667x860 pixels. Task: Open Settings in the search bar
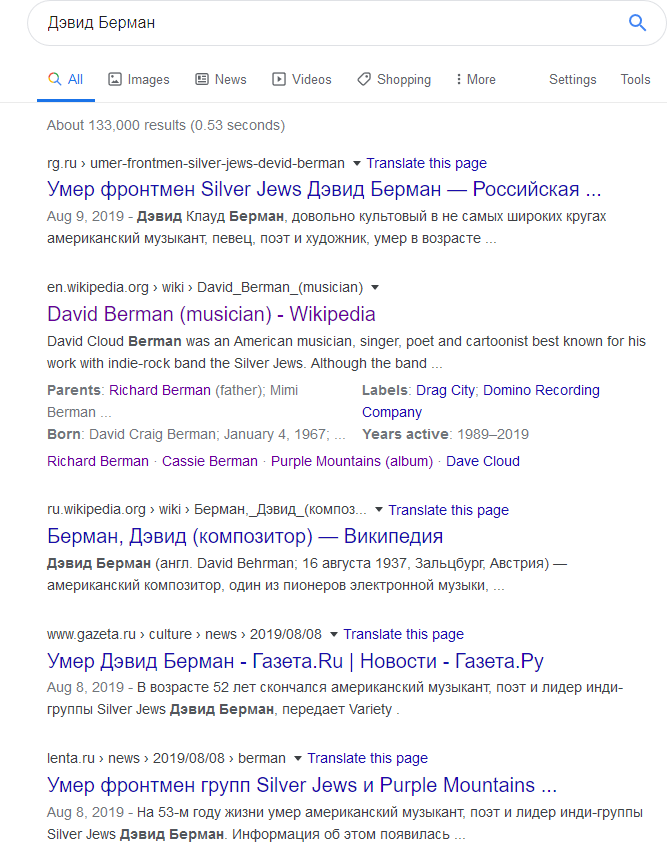tap(572, 79)
